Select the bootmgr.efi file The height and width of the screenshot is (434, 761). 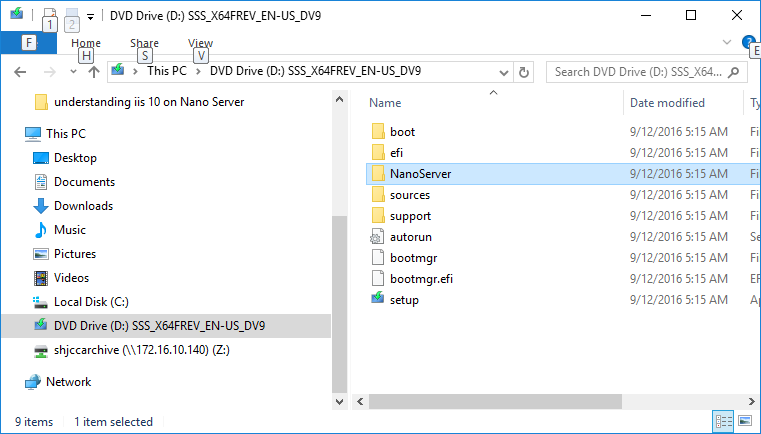[x=421, y=279]
